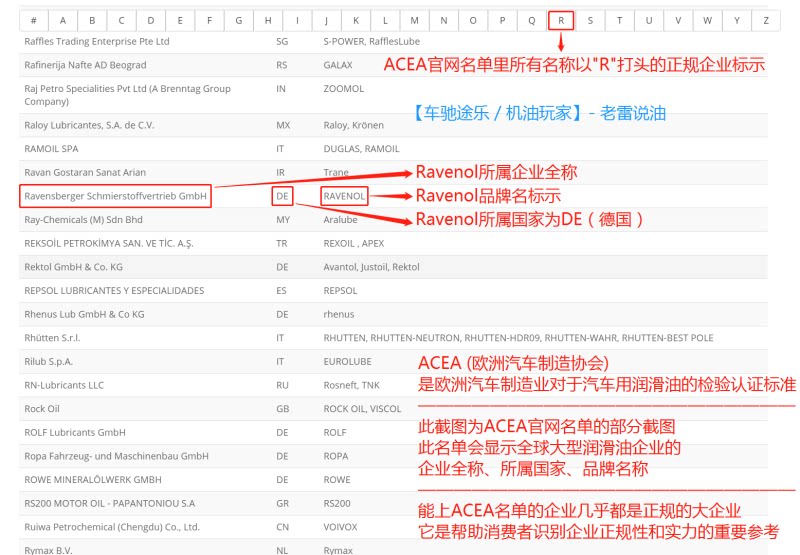Select letter Y filter tab
This screenshot has width=800, height=555.
pos(737,20)
